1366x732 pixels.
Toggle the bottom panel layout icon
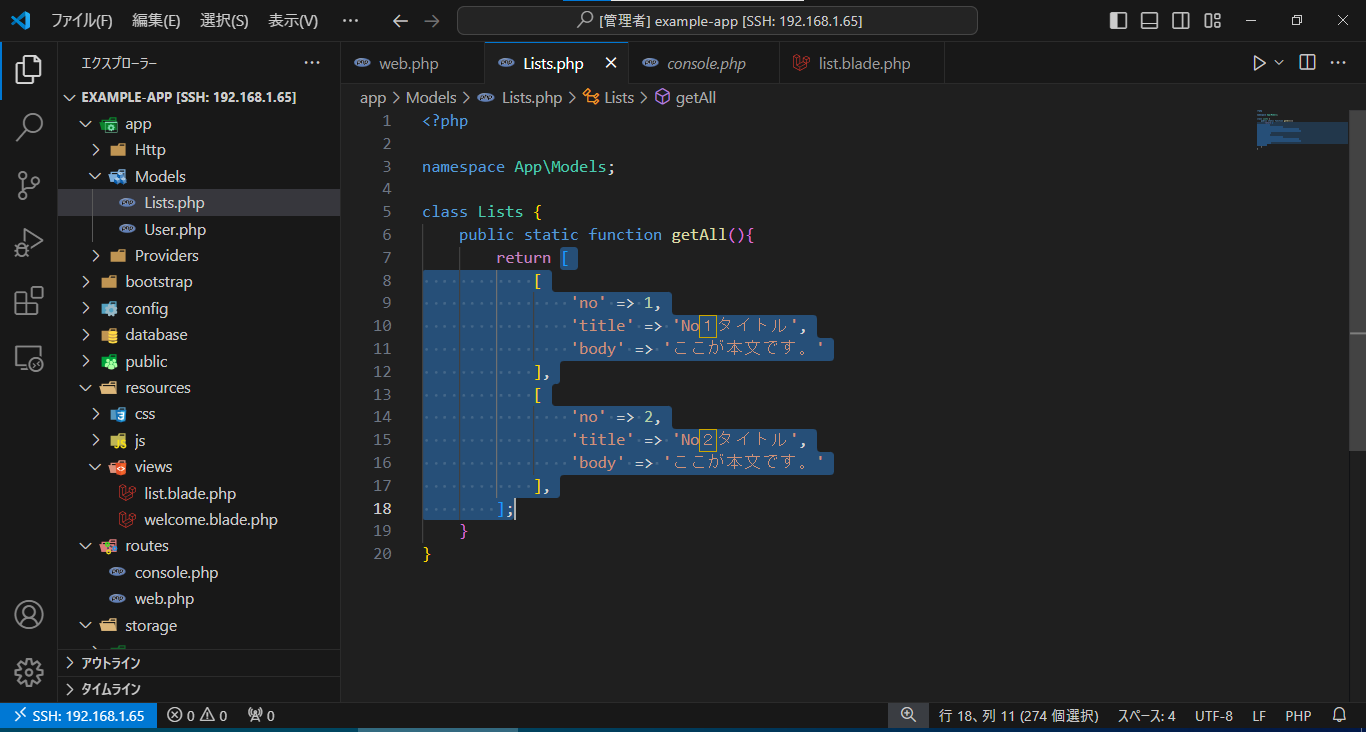point(1150,20)
